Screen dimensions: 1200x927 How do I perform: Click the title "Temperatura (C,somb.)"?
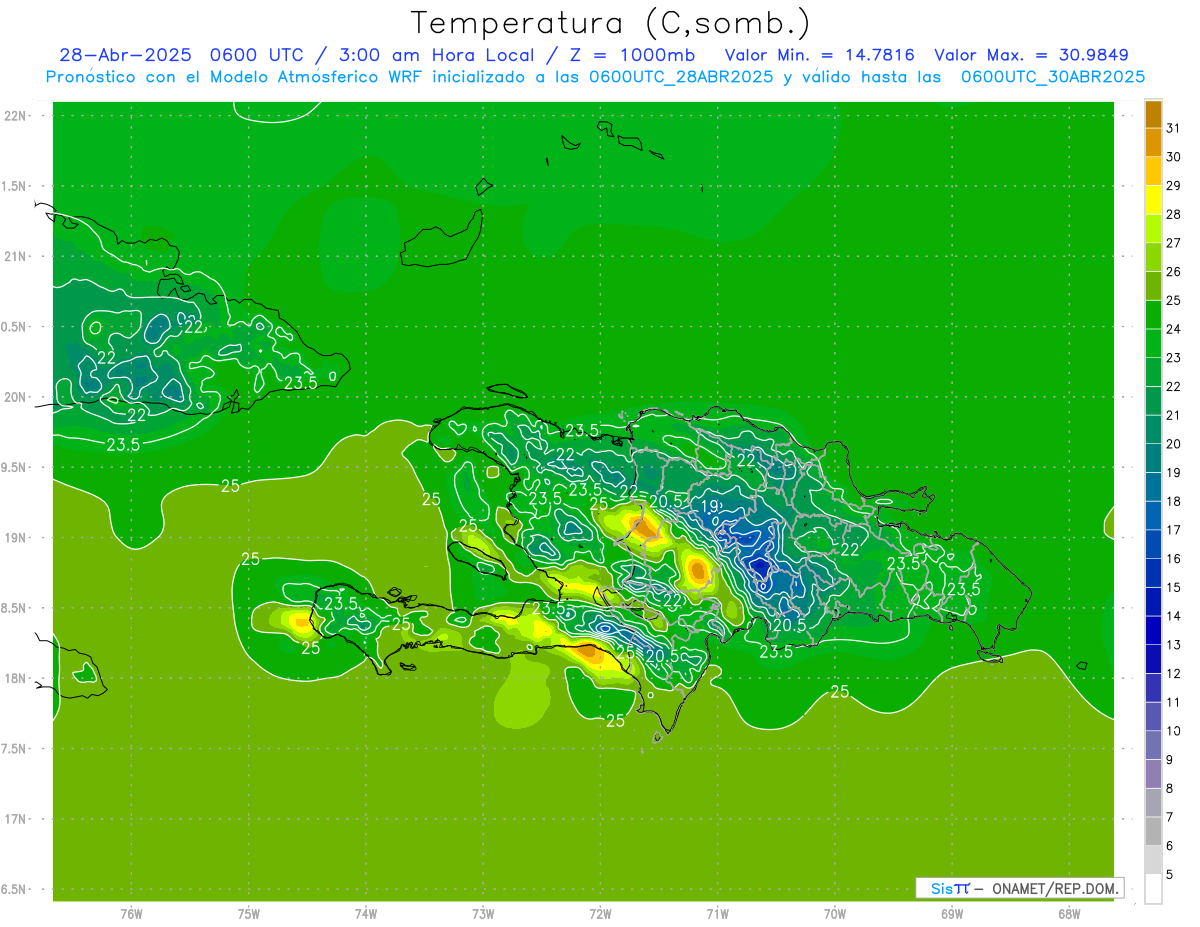click(610, 23)
